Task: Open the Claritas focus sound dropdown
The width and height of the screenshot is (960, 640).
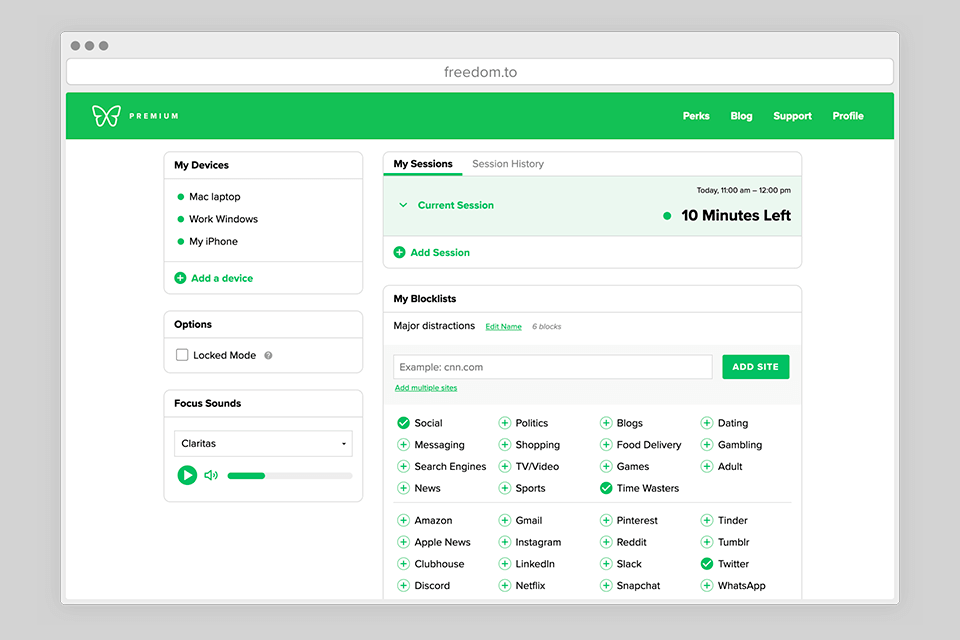Action: [x=263, y=443]
